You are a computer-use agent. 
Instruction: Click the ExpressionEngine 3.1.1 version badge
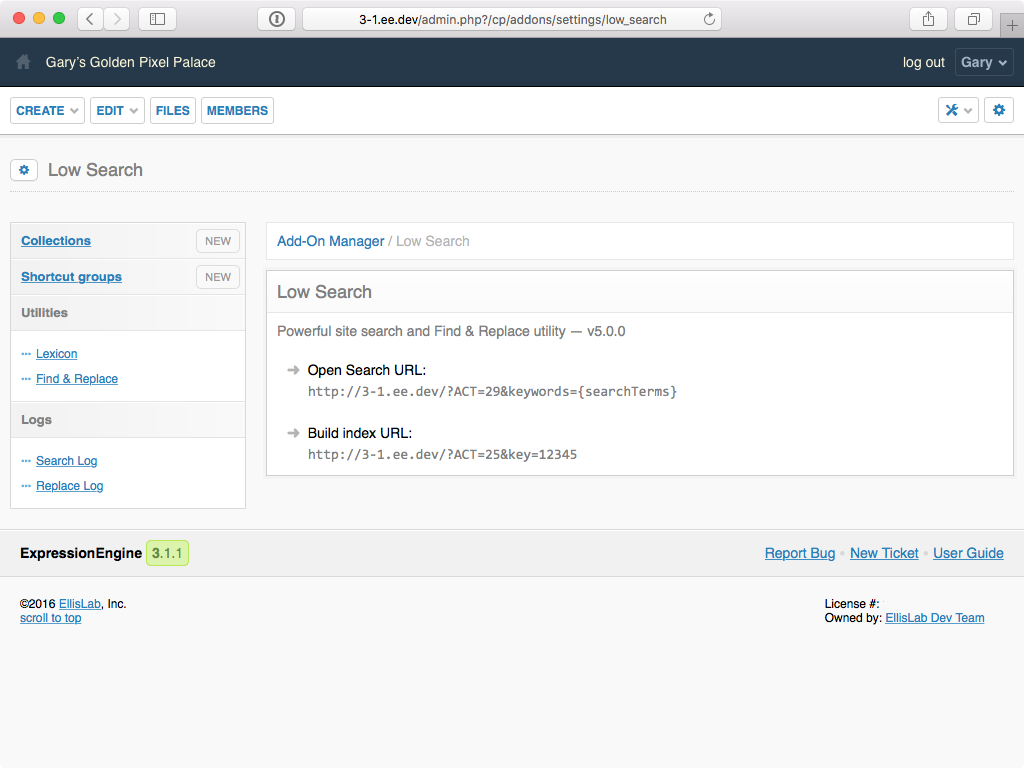(x=167, y=553)
